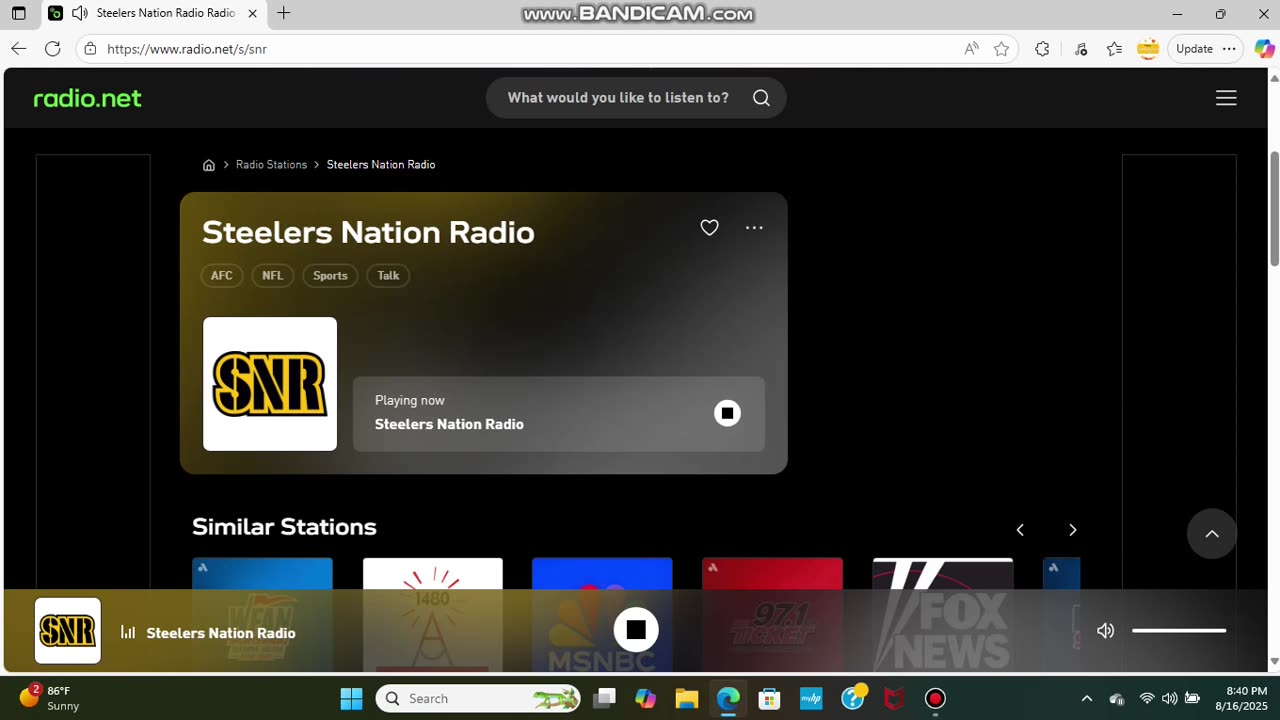Image resolution: width=1280 pixels, height=720 pixels.
Task: Jump to top with the round up arrow
Action: pos(1212,534)
